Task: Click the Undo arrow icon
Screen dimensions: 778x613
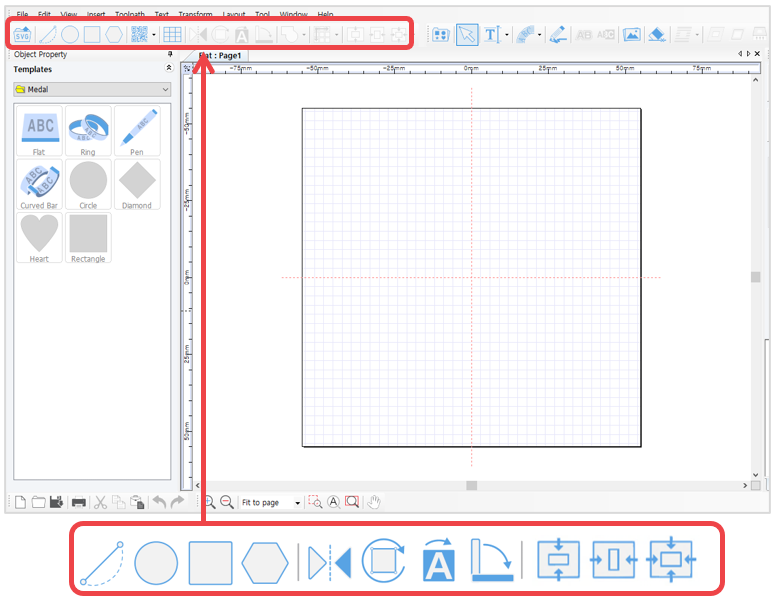Action: click(x=159, y=502)
